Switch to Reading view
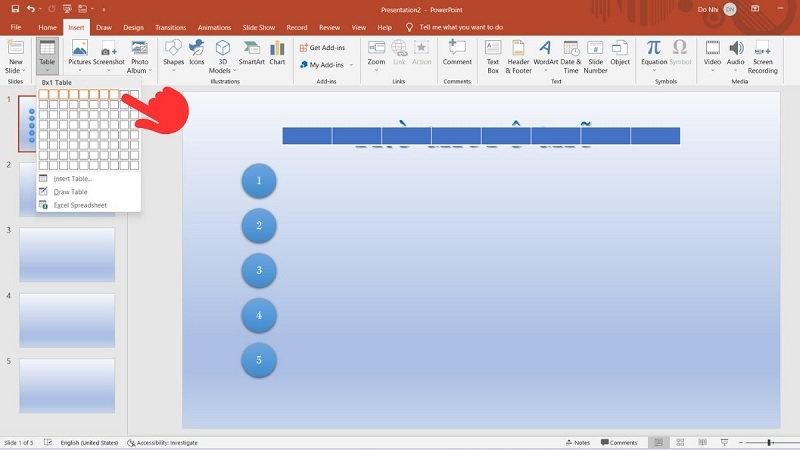This screenshot has height=450, width=800. click(703, 442)
